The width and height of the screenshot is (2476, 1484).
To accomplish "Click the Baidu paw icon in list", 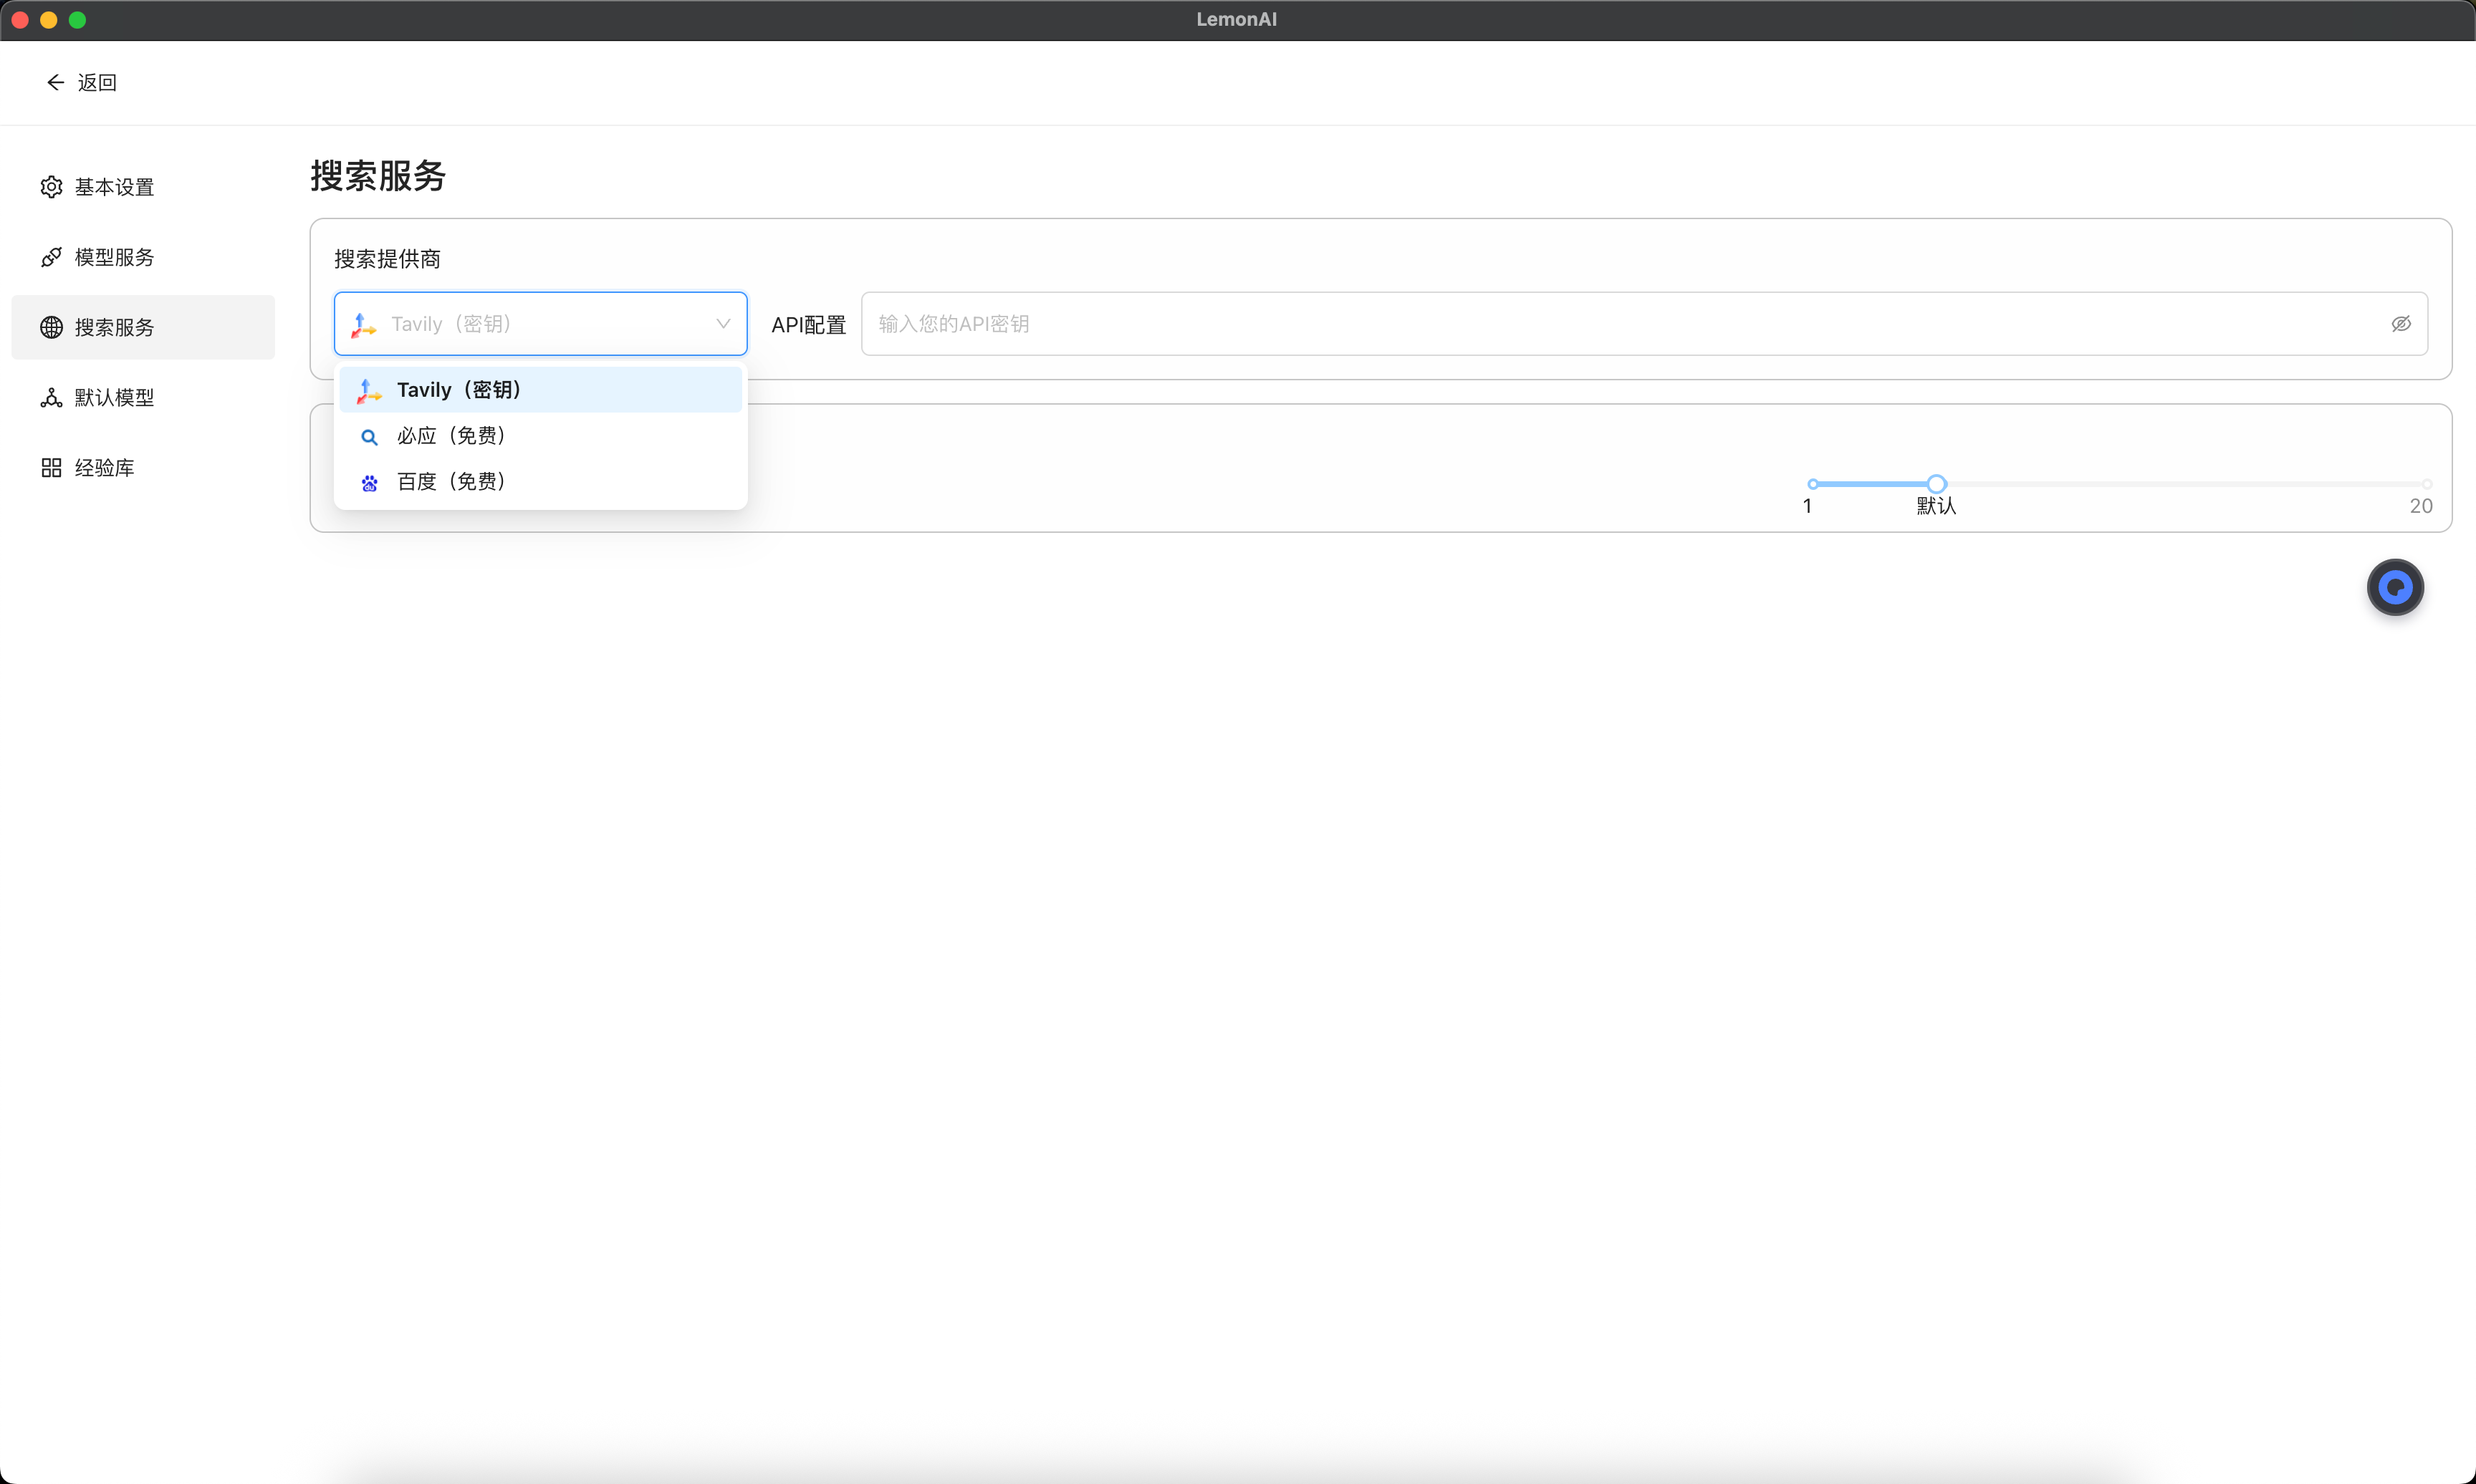I will tap(369, 482).
